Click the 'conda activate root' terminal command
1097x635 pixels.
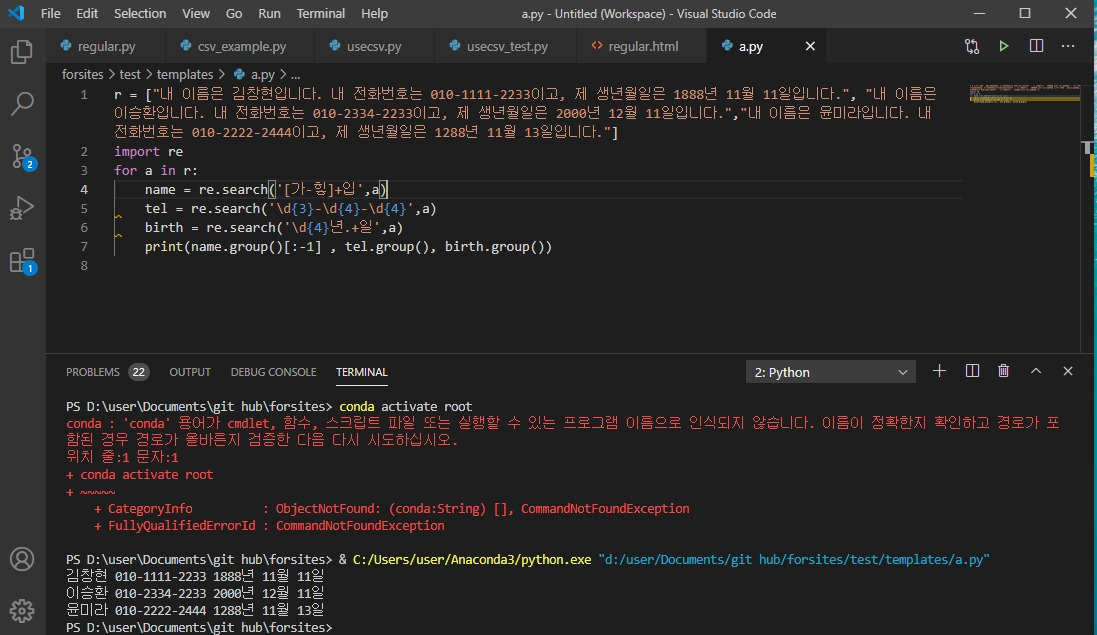[x=406, y=406]
